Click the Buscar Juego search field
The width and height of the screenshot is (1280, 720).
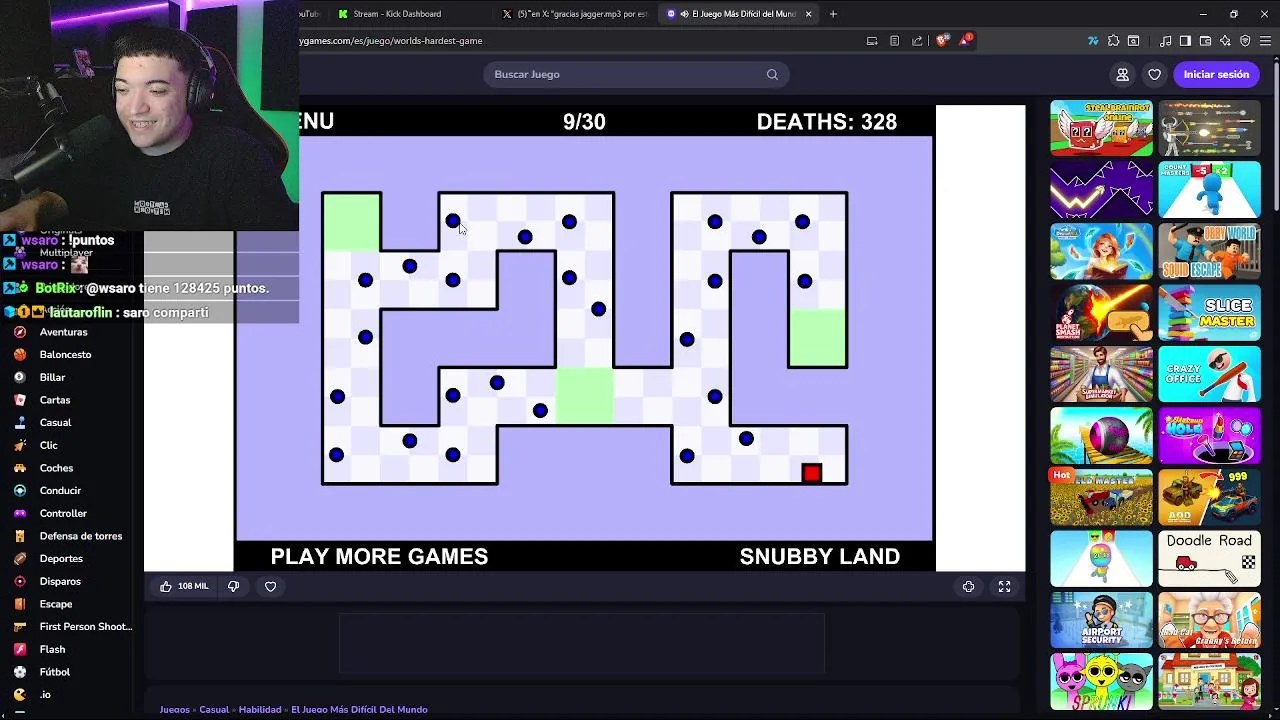[x=636, y=74]
